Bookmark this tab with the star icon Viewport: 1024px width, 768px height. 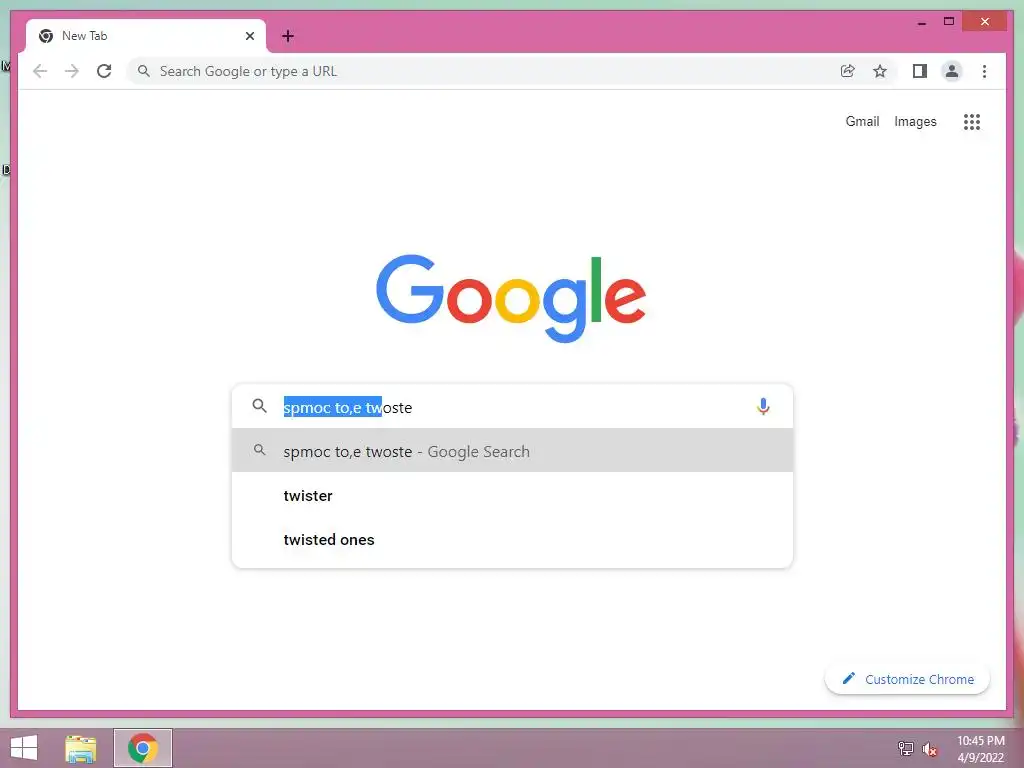tap(880, 71)
